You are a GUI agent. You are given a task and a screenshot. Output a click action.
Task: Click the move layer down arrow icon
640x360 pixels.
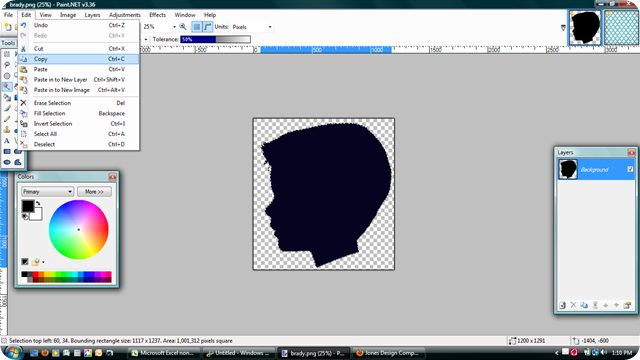click(617, 305)
